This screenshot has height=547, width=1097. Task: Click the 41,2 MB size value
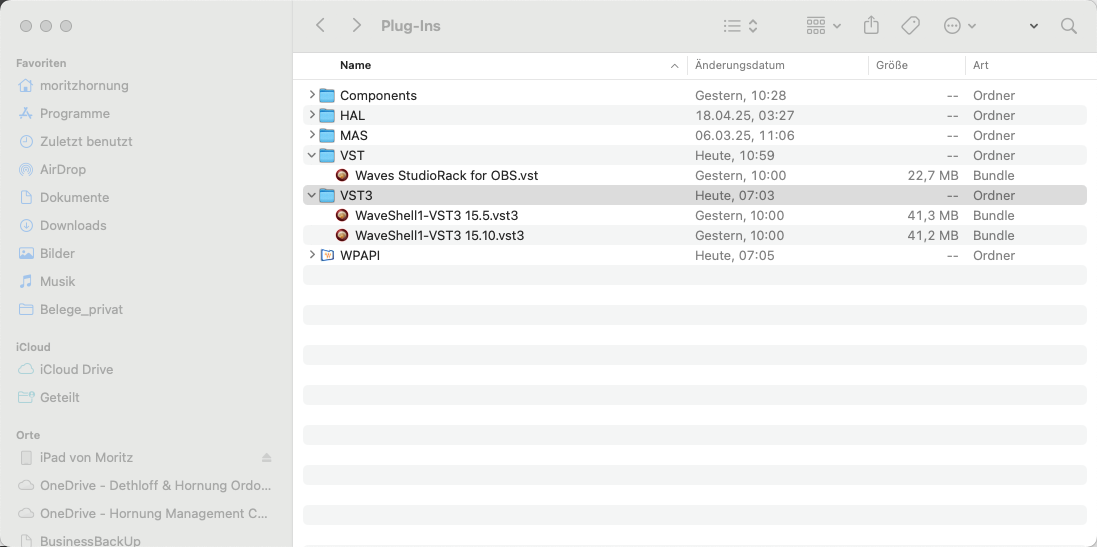(x=933, y=236)
